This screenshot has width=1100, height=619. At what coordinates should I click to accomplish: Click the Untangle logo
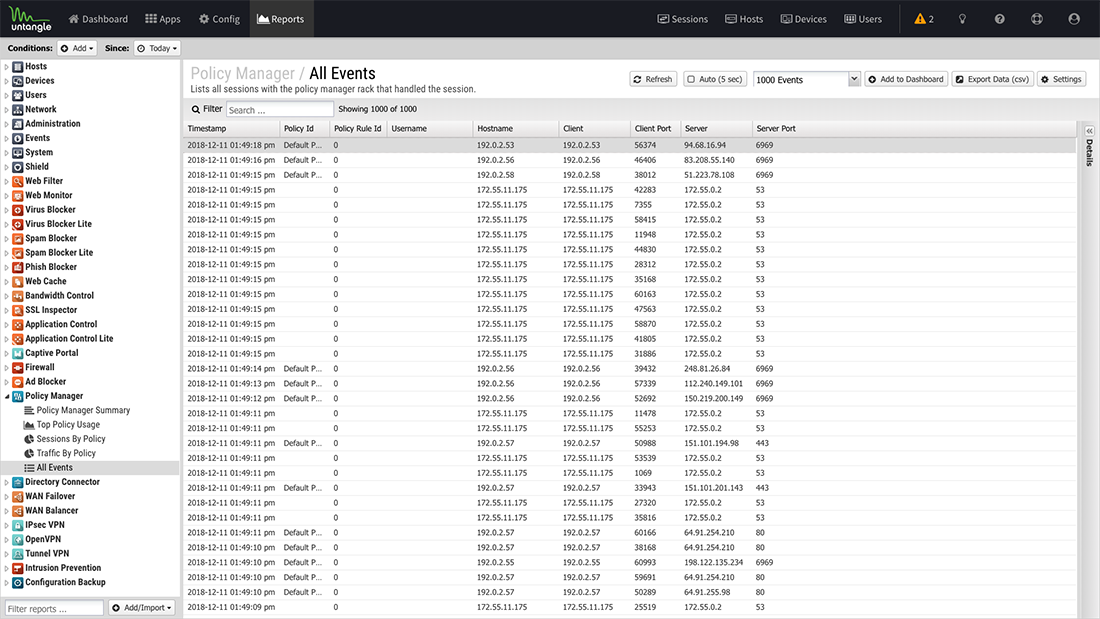[x=30, y=19]
